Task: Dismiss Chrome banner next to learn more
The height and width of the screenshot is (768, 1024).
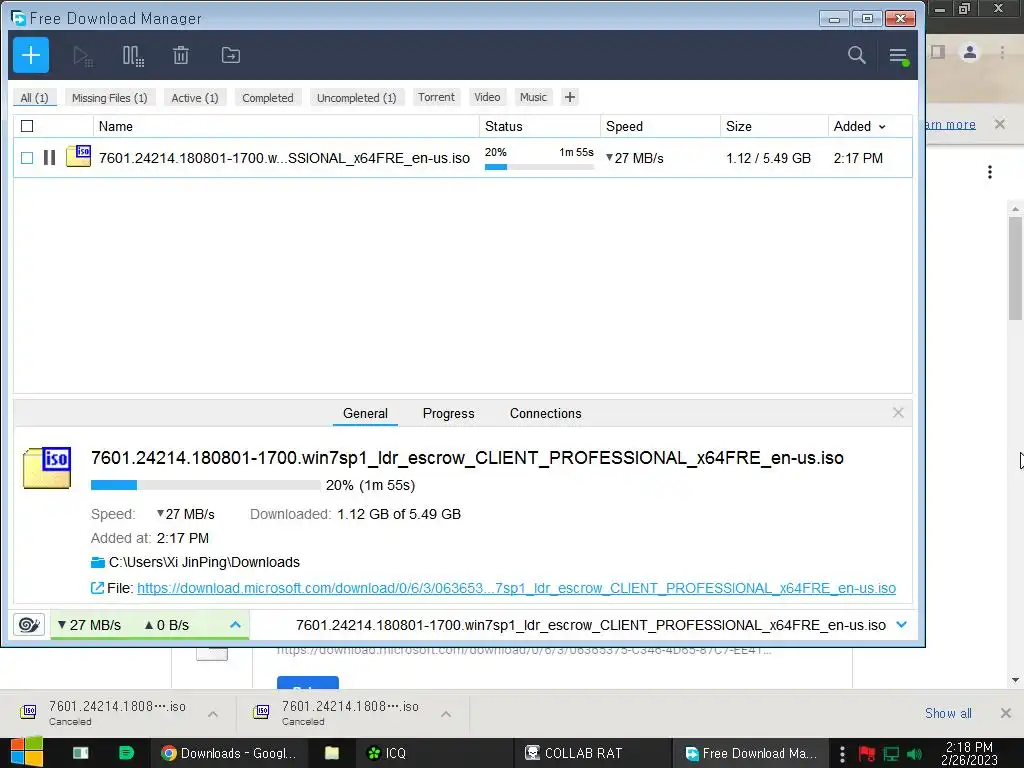Action: (1000, 124)
